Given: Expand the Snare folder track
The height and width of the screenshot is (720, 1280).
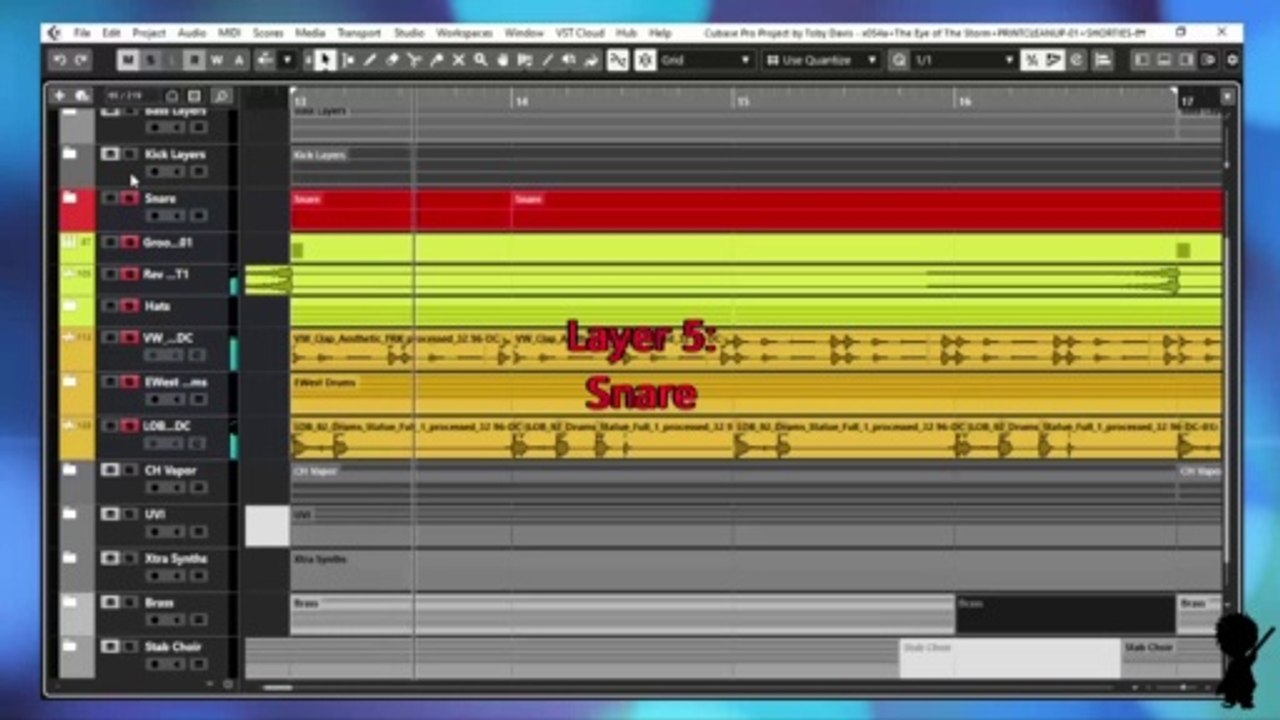Looking at the screenshot, I should click(69, 198).
